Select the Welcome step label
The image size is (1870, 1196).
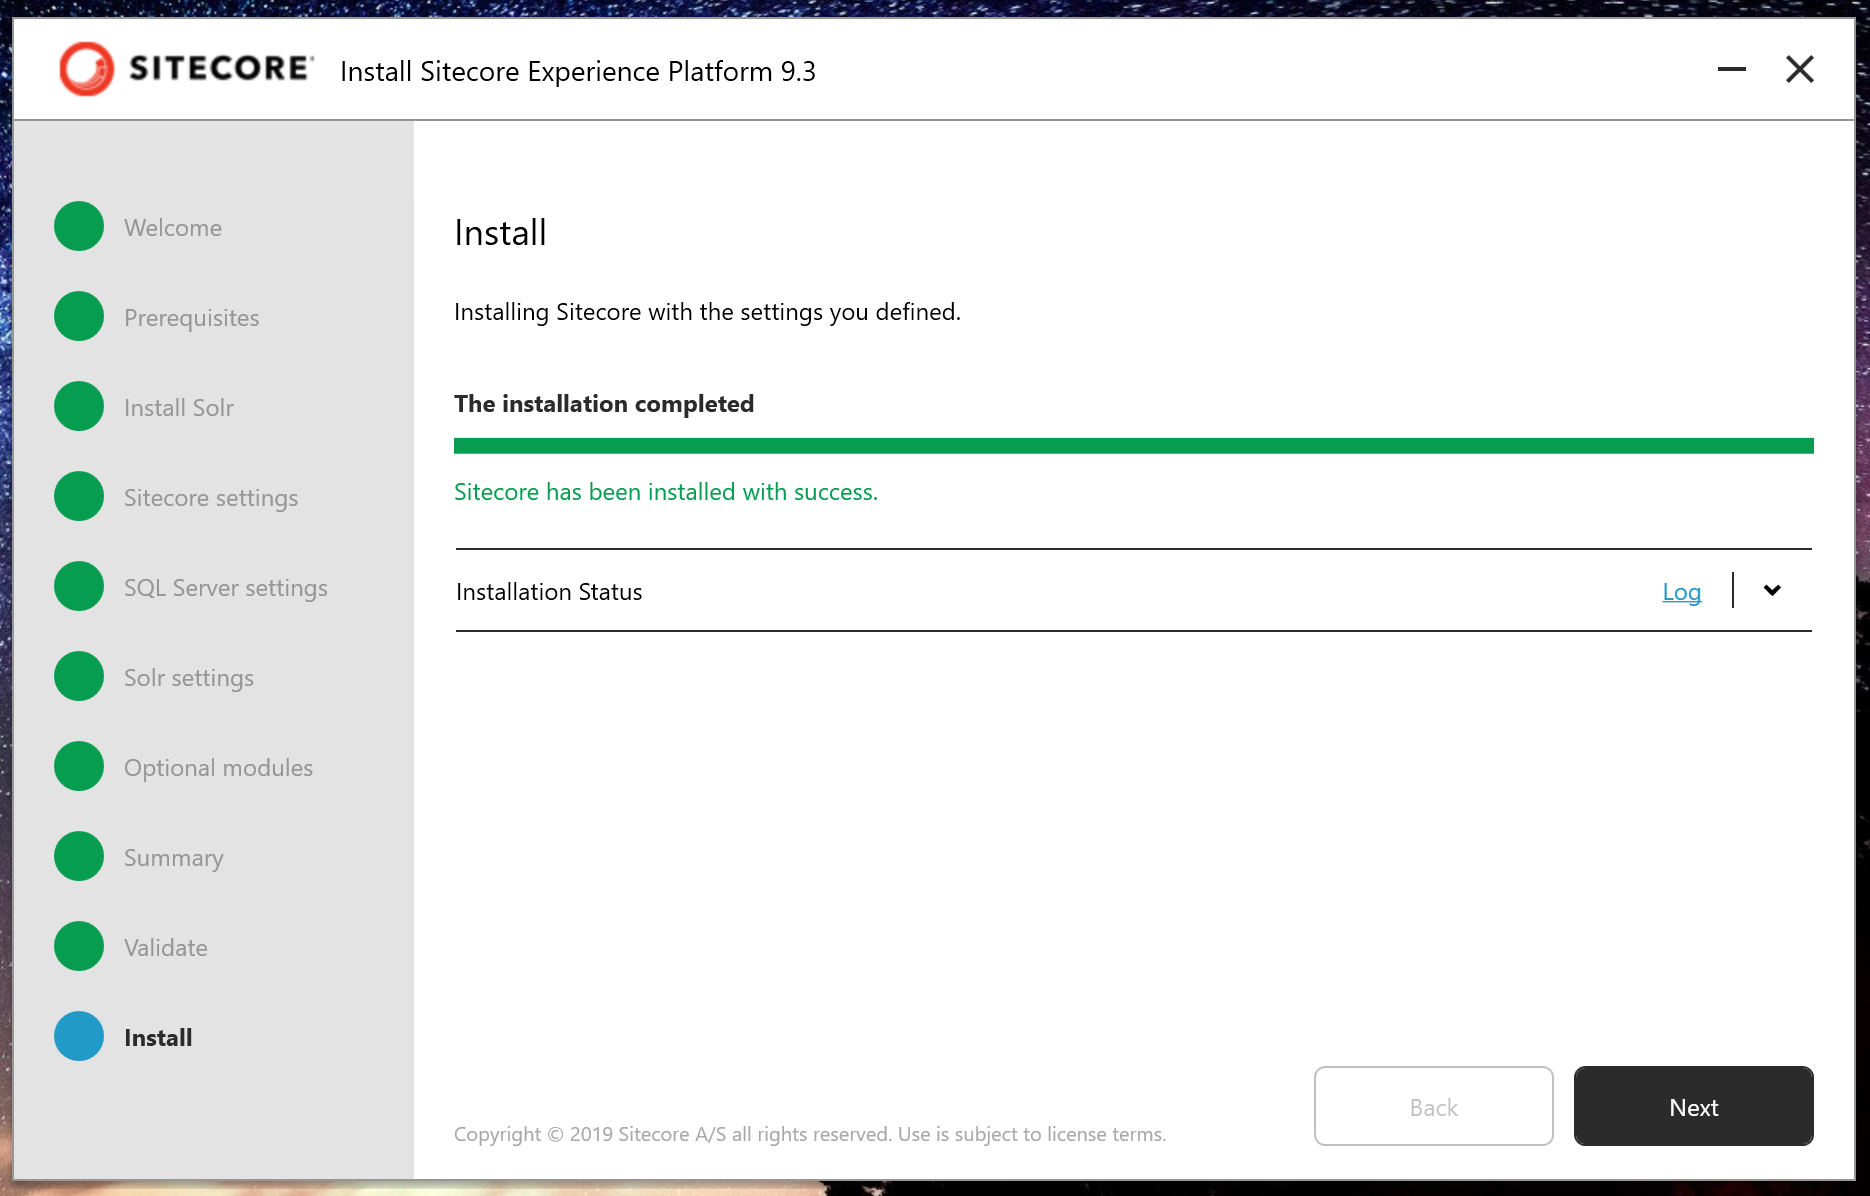point(173,228)
